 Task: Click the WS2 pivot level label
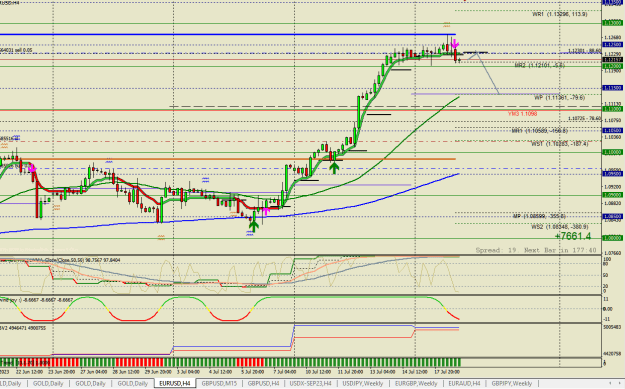[x=560, y=227]
